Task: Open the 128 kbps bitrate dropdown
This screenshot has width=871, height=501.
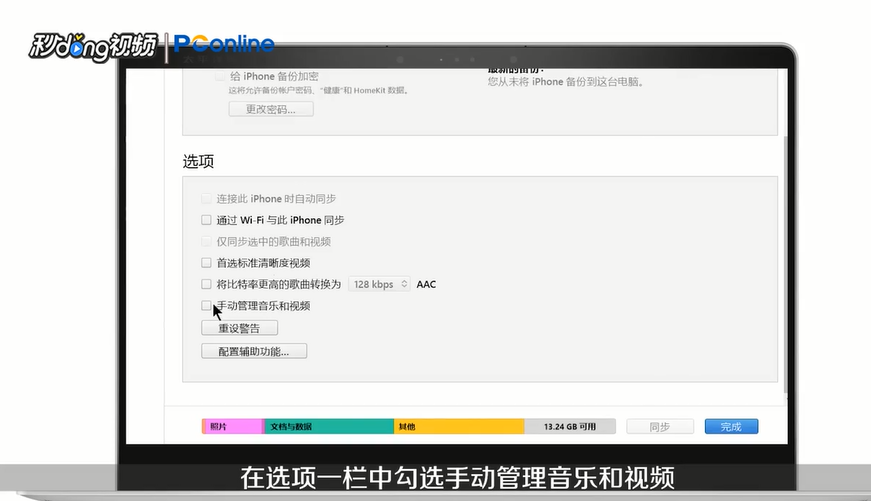Action: coord(379,284)
